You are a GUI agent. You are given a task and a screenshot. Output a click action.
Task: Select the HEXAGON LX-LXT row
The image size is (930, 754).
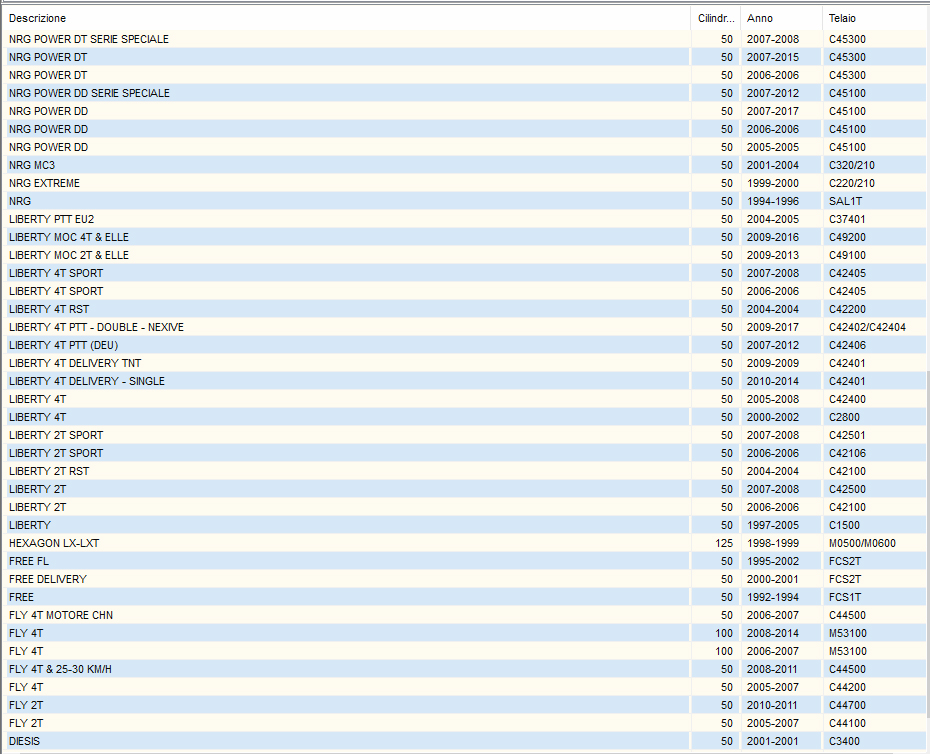(x=464, y=543)
